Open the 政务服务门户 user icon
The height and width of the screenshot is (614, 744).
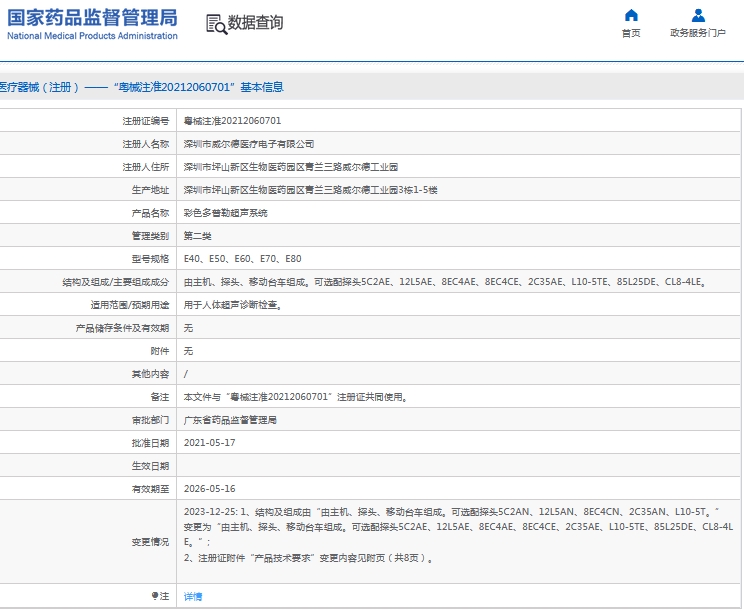pyautogui.click(x=698, y=15)
